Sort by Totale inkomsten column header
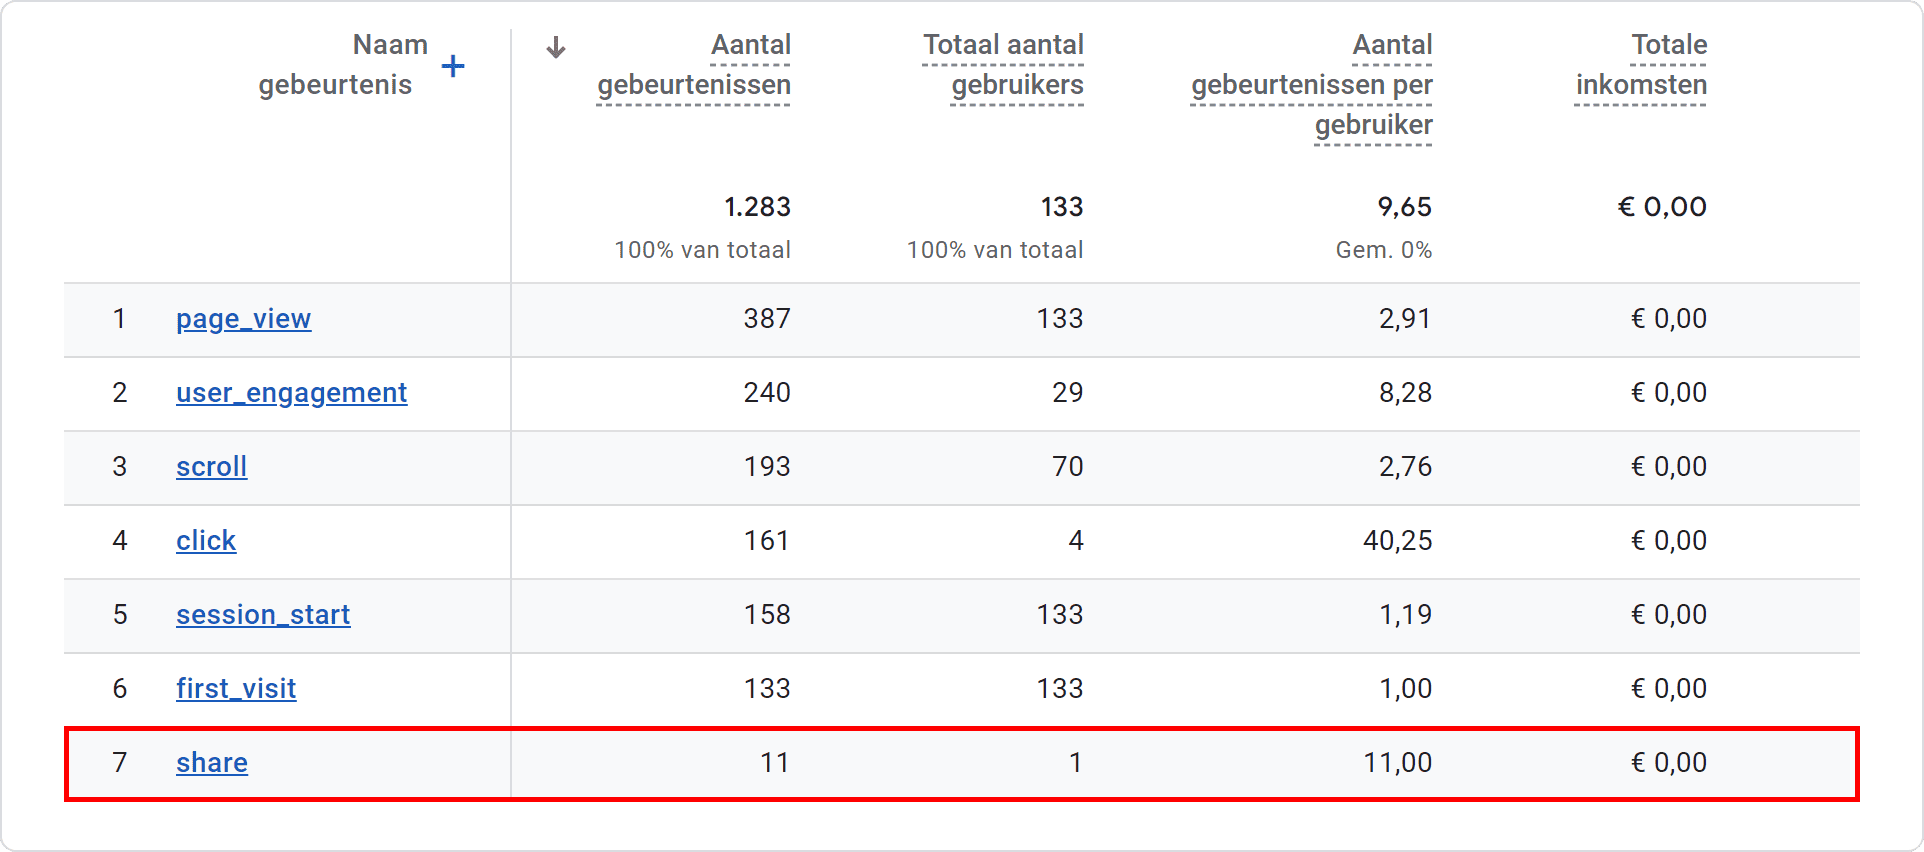Image resolution: width=1924 pixels, height=852 pixels. (x=1641, y=65)
